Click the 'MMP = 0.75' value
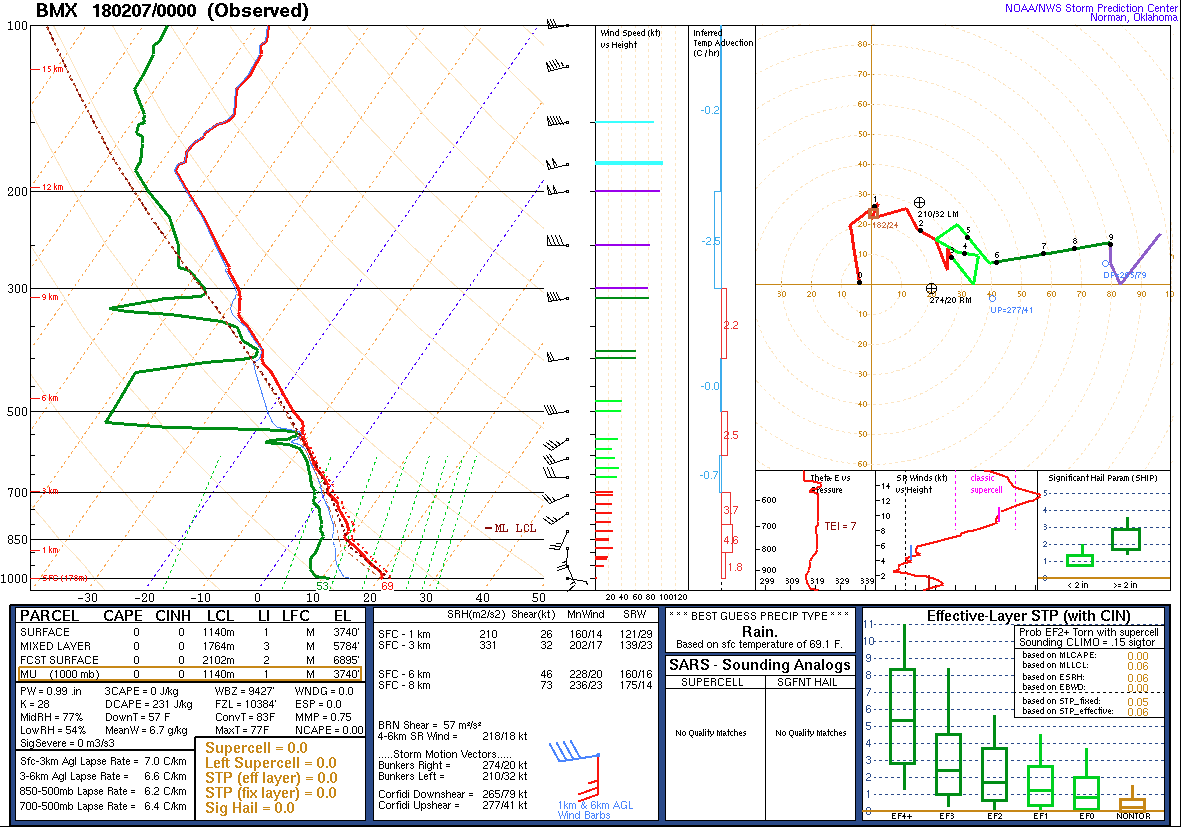 (x=323, y=718)
